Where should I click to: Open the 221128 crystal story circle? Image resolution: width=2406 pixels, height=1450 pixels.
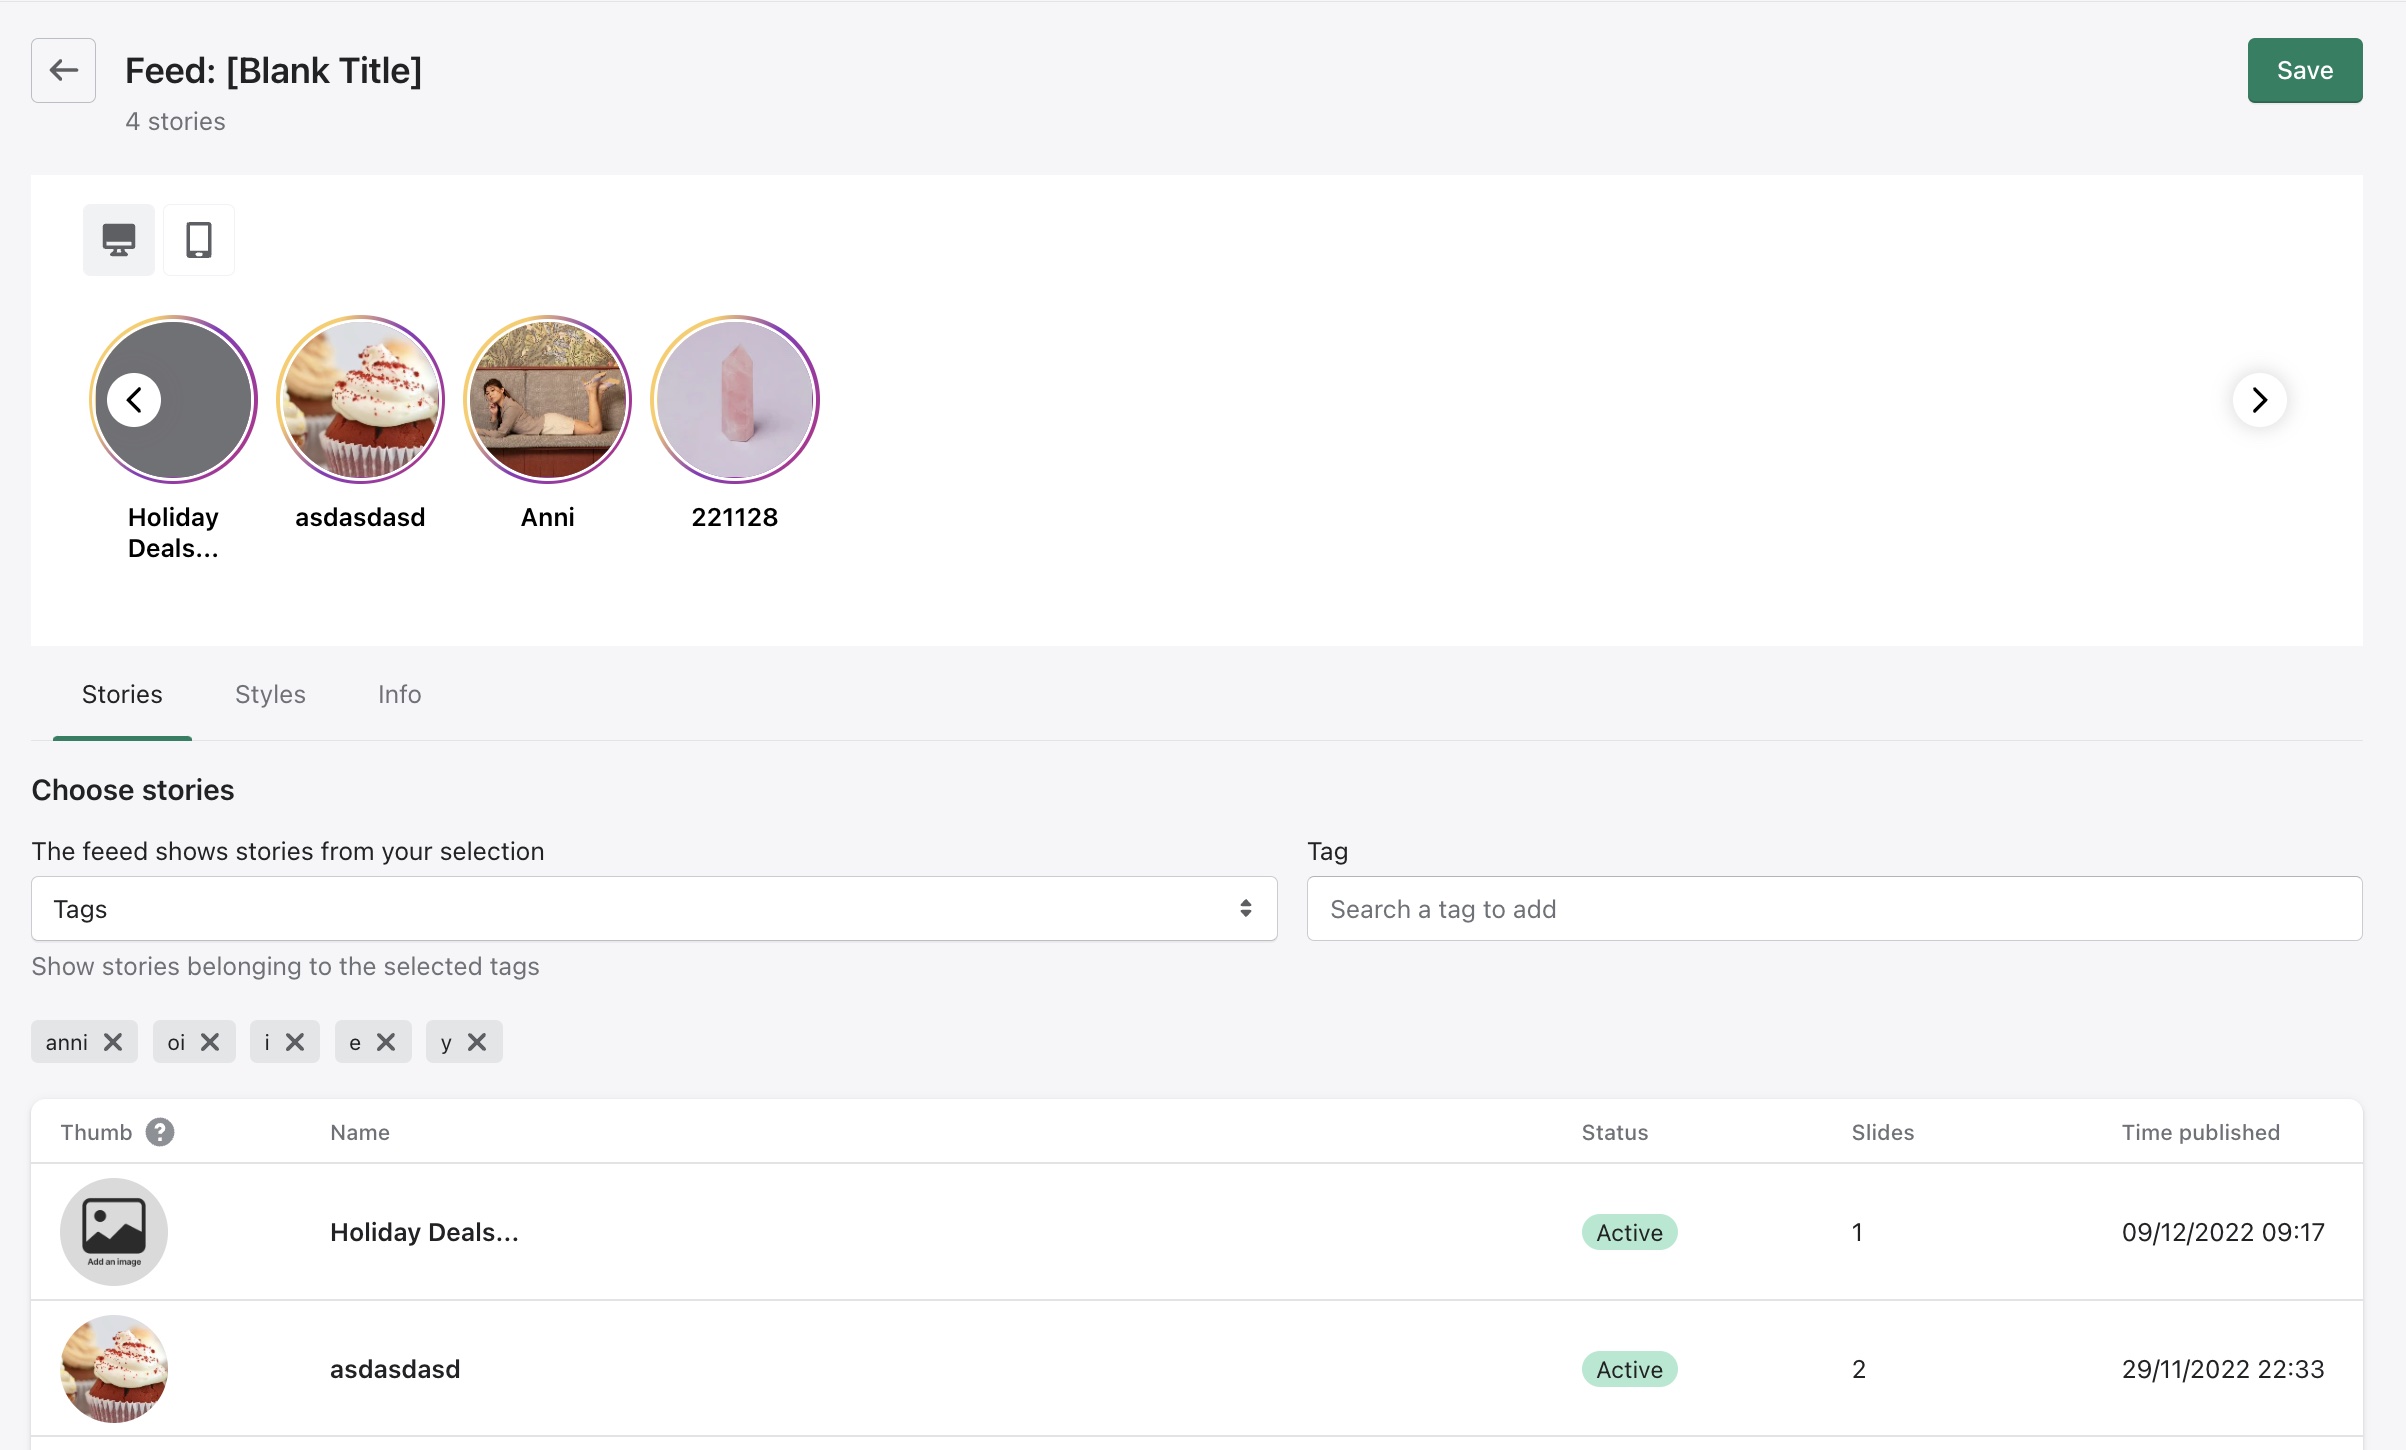[x=734, y=400]
